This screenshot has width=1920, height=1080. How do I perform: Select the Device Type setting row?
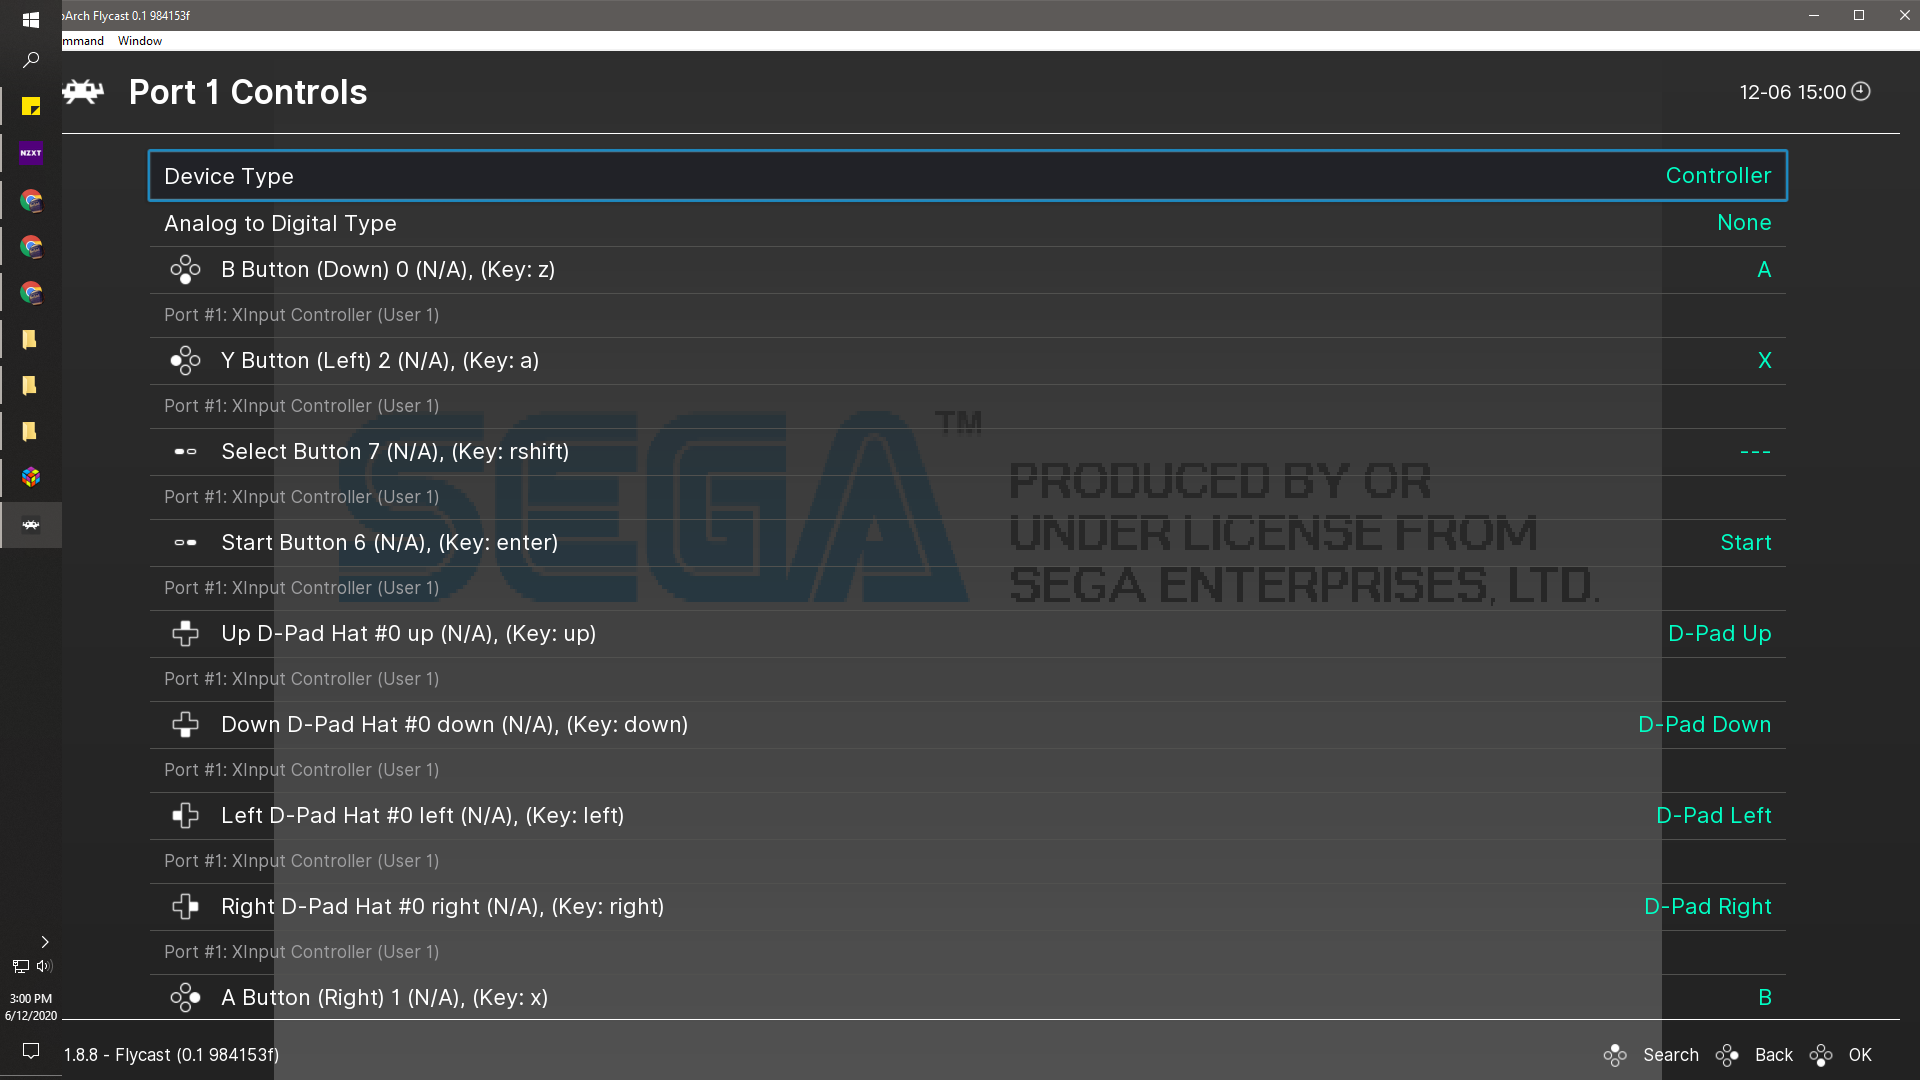pos(968,176)
